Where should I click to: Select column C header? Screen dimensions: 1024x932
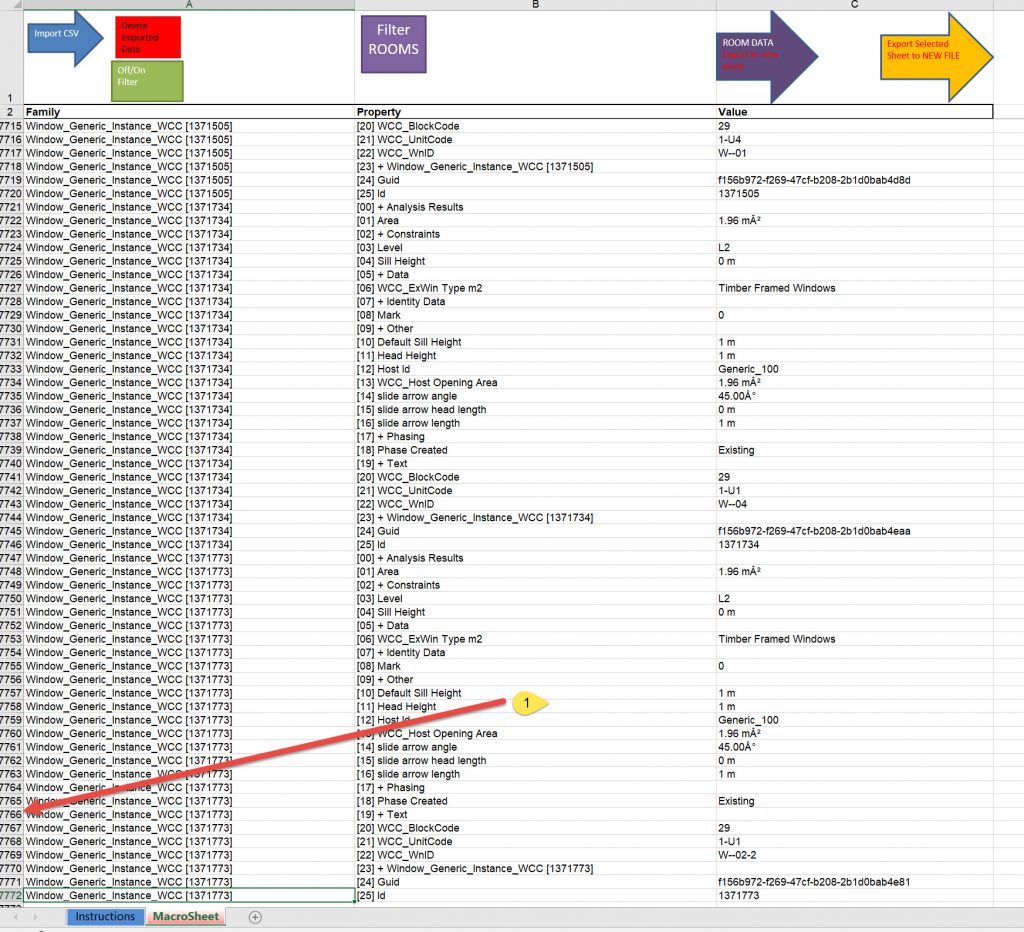pyautogui.click(x=854, y=5)
